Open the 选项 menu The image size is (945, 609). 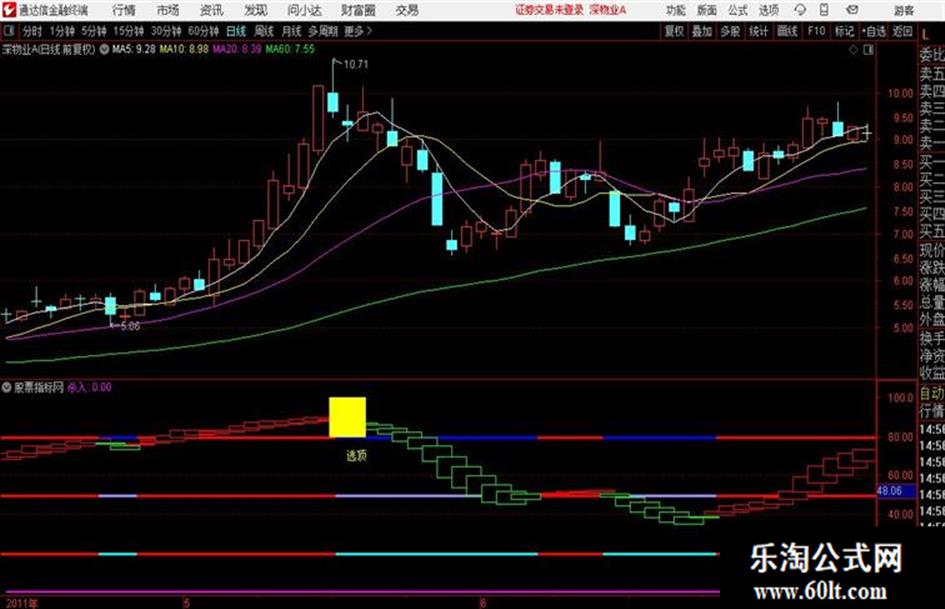tap(768, 10)
